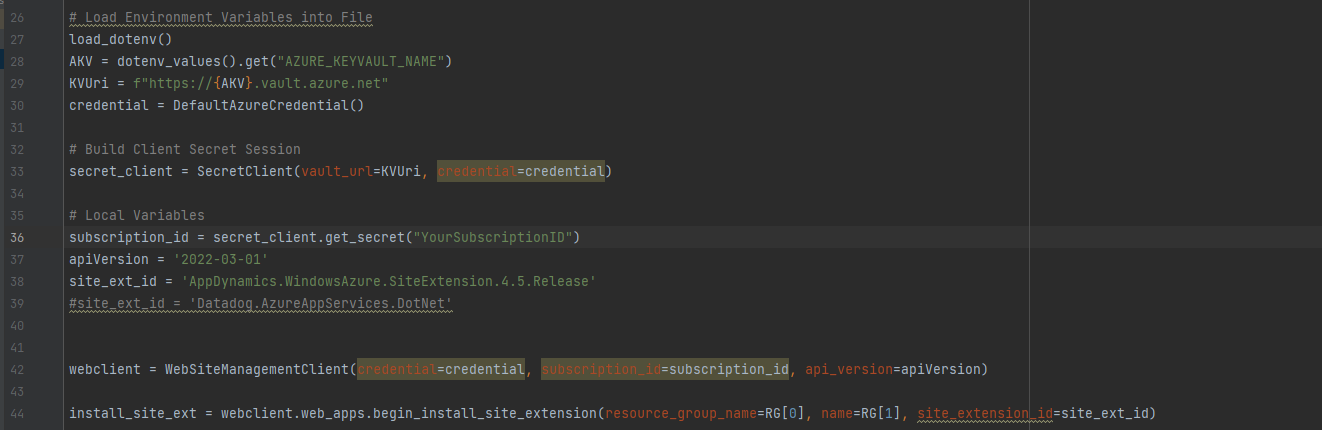Click gutter line number 38
The width and height of the screenshot is (1322, 430).
pos(17,281)
